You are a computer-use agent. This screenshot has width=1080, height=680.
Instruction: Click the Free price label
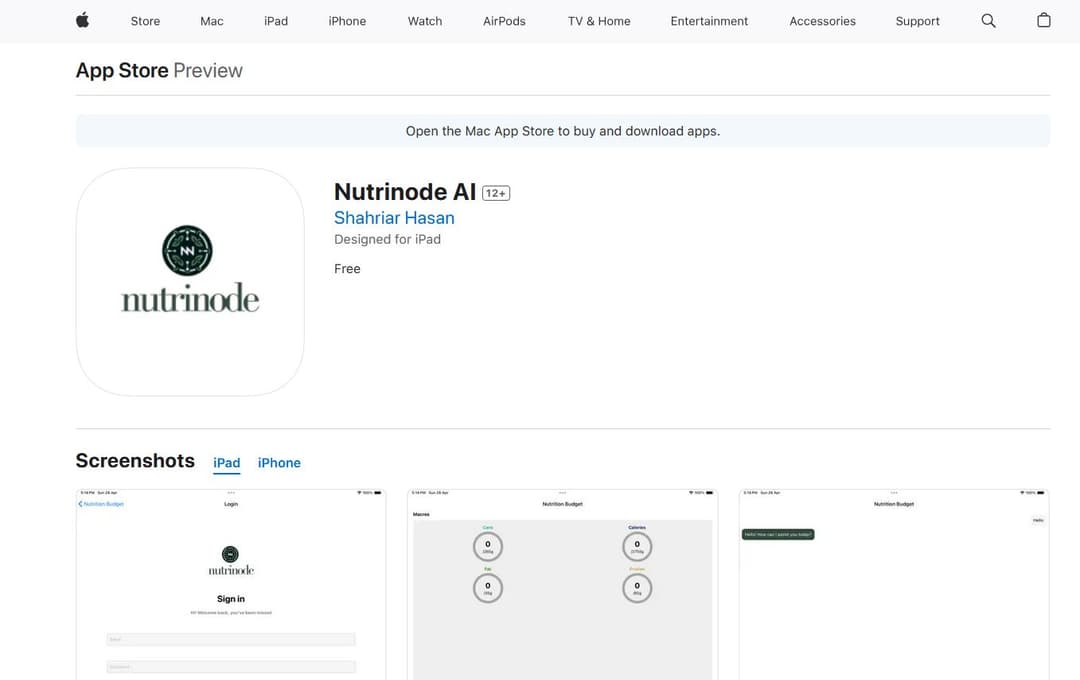tap(347, 269)
